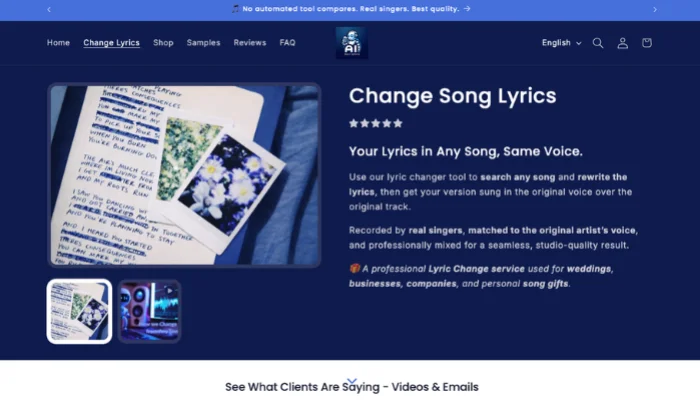Click the scroll-down chevron above testimonials

click(352, 381)
